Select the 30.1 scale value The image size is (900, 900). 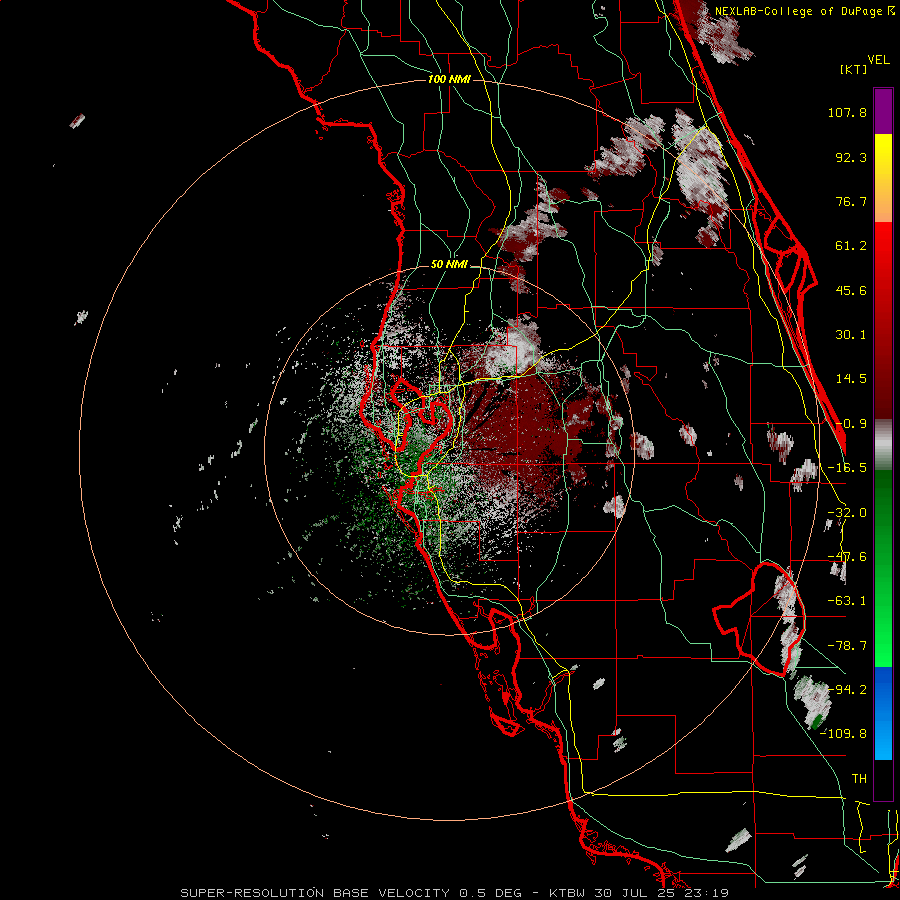click(851, 335)
